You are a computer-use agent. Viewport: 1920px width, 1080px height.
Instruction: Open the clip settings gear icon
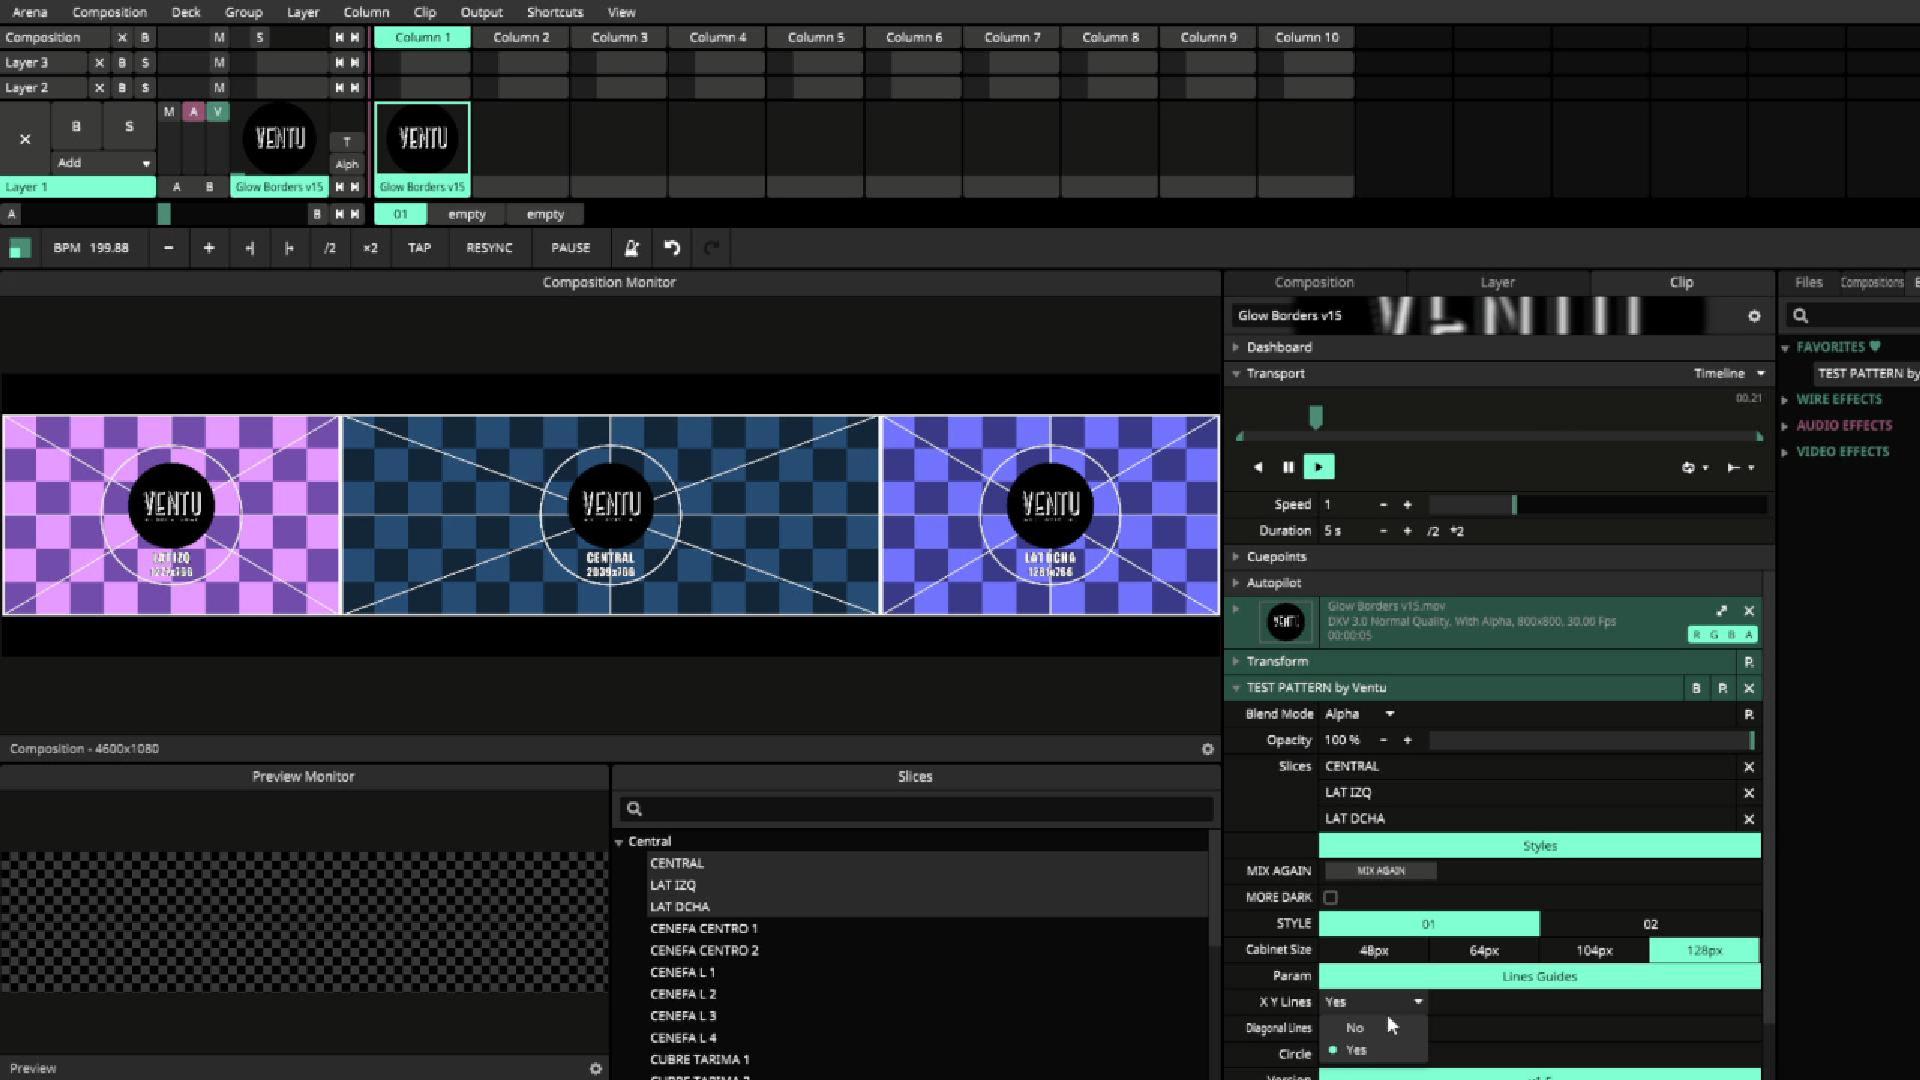click(1754, 316)
